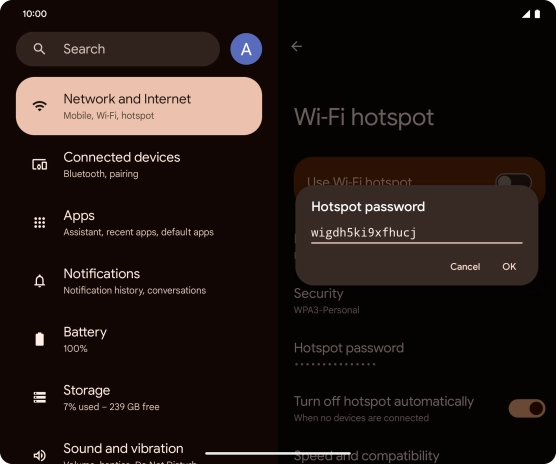Toggle the Use Wi-Fi hotspot switch
The width and height of the screenshot is (556, 464).
coord(513,181)
